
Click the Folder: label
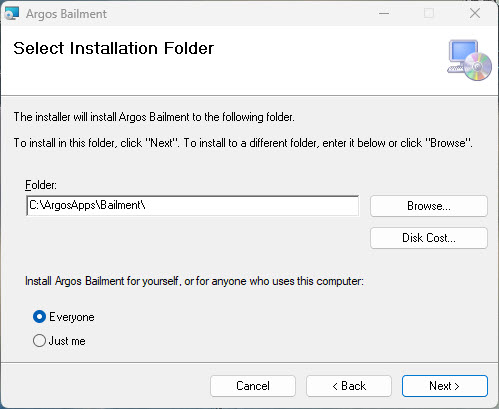(x=41, y=185)
